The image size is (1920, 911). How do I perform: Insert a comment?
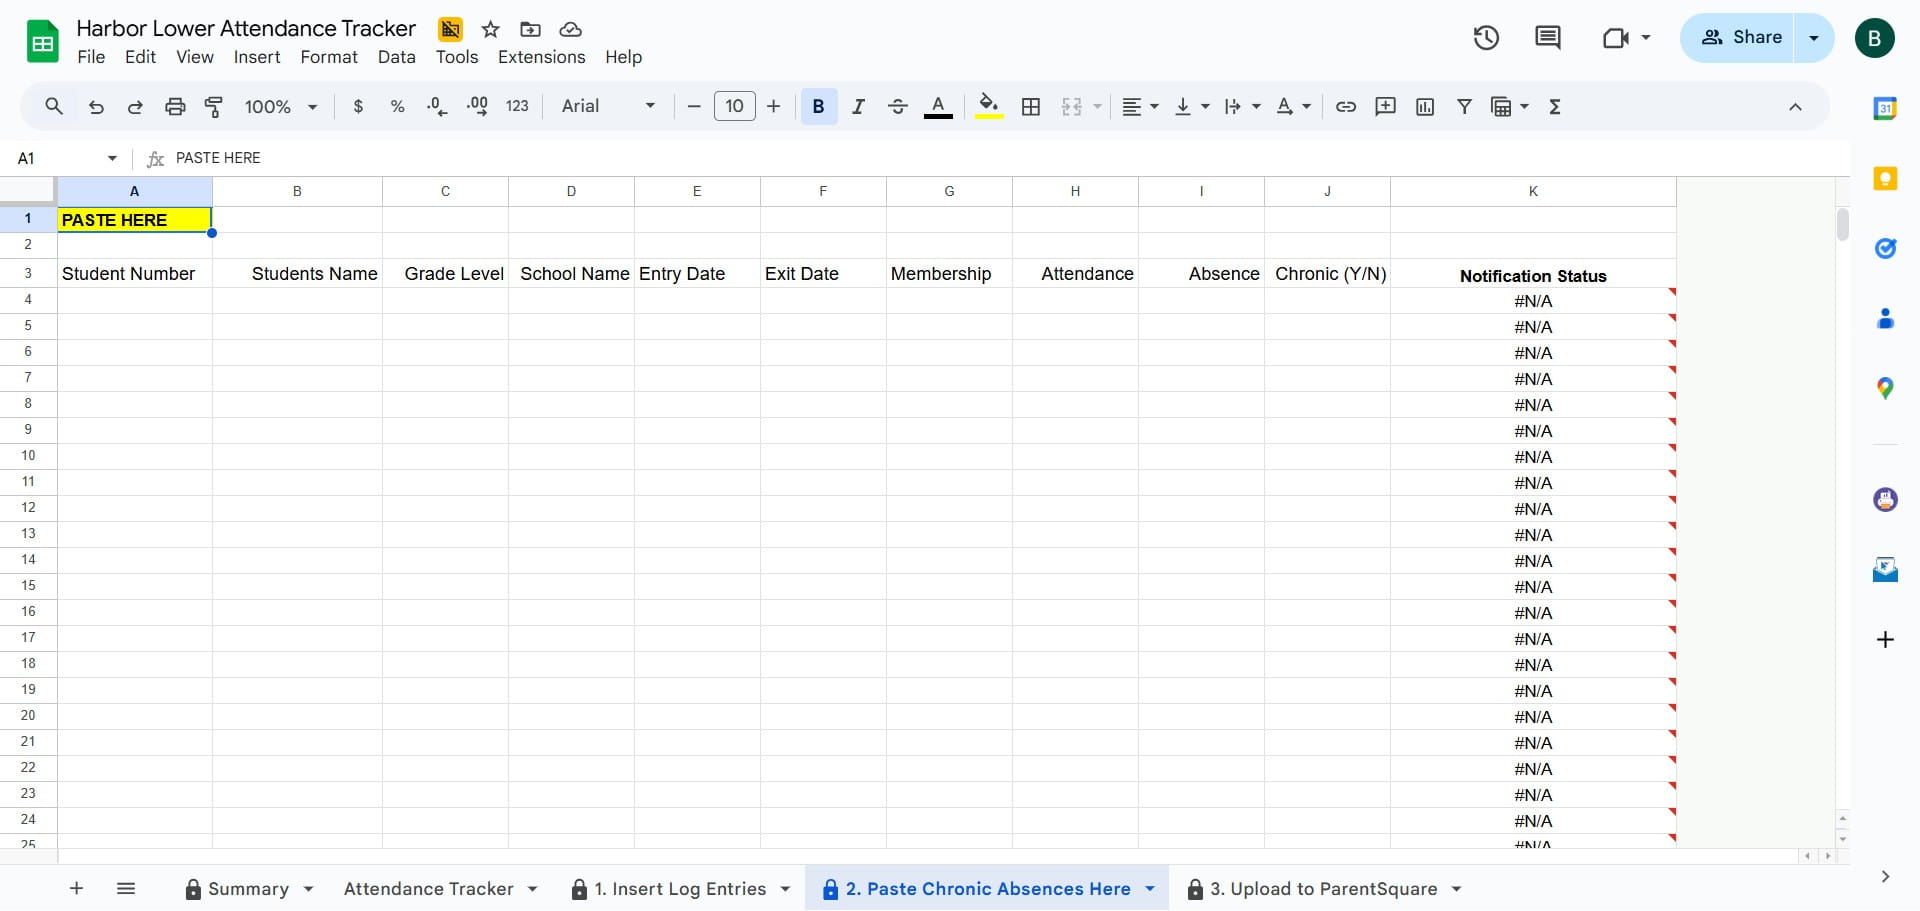(x=1385, y=106)
